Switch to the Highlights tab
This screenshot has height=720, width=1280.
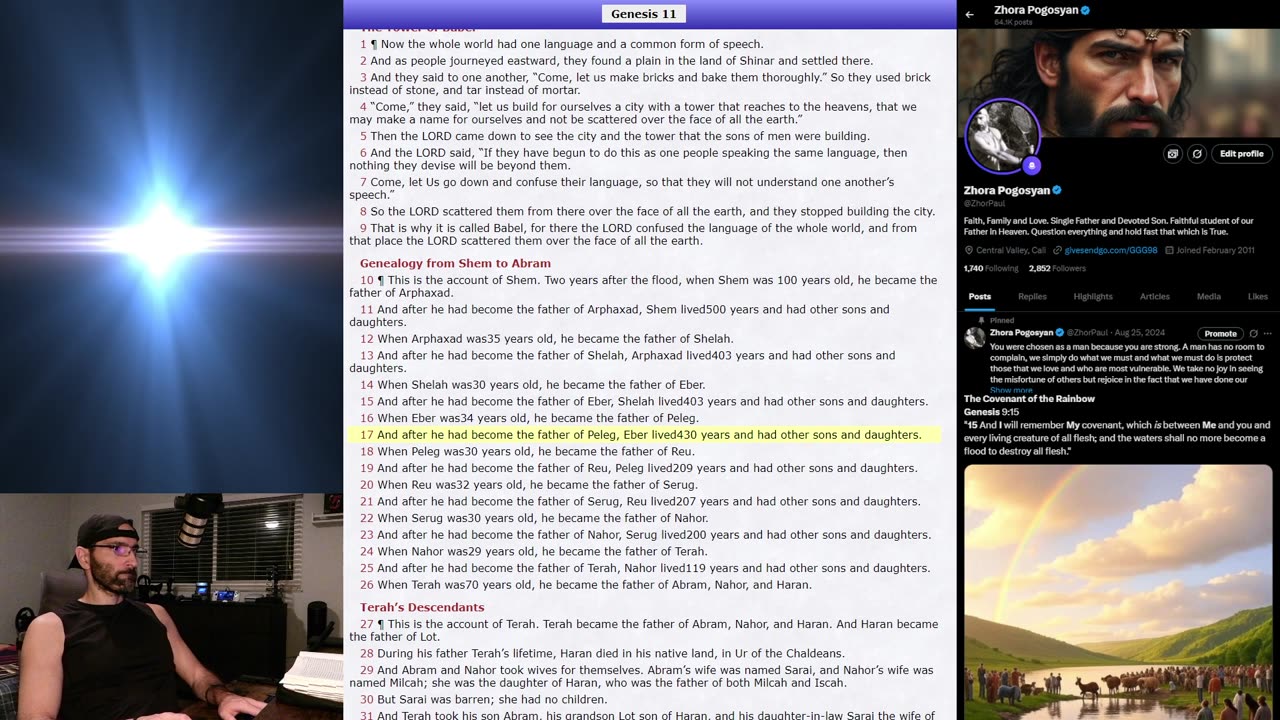tap(1093, 296)
